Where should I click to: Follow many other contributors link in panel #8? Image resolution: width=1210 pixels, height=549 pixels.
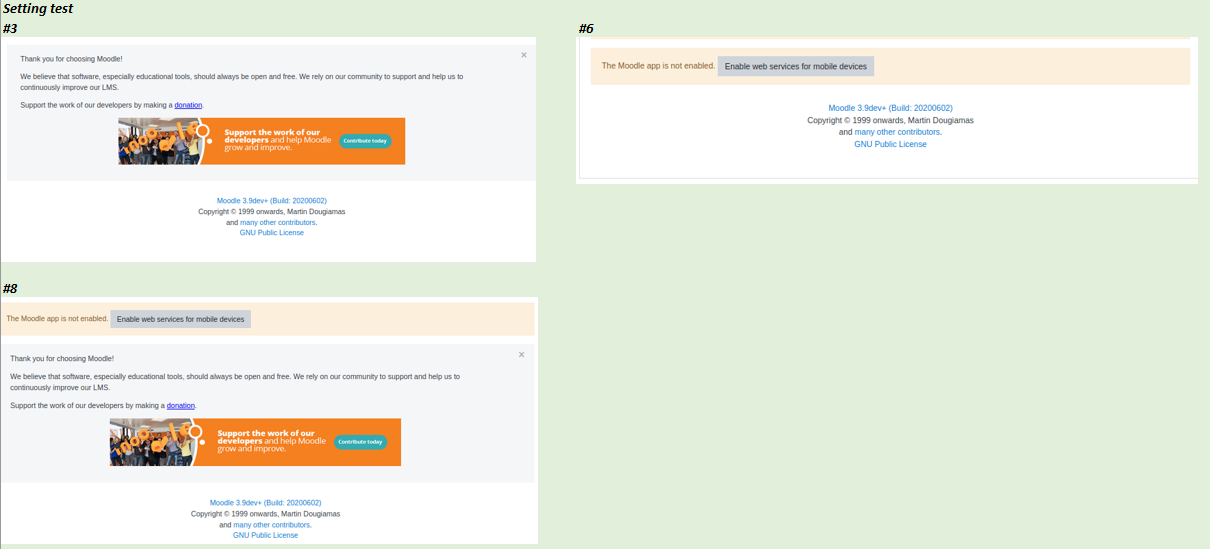pyautogui.click(x=271, y=524)
